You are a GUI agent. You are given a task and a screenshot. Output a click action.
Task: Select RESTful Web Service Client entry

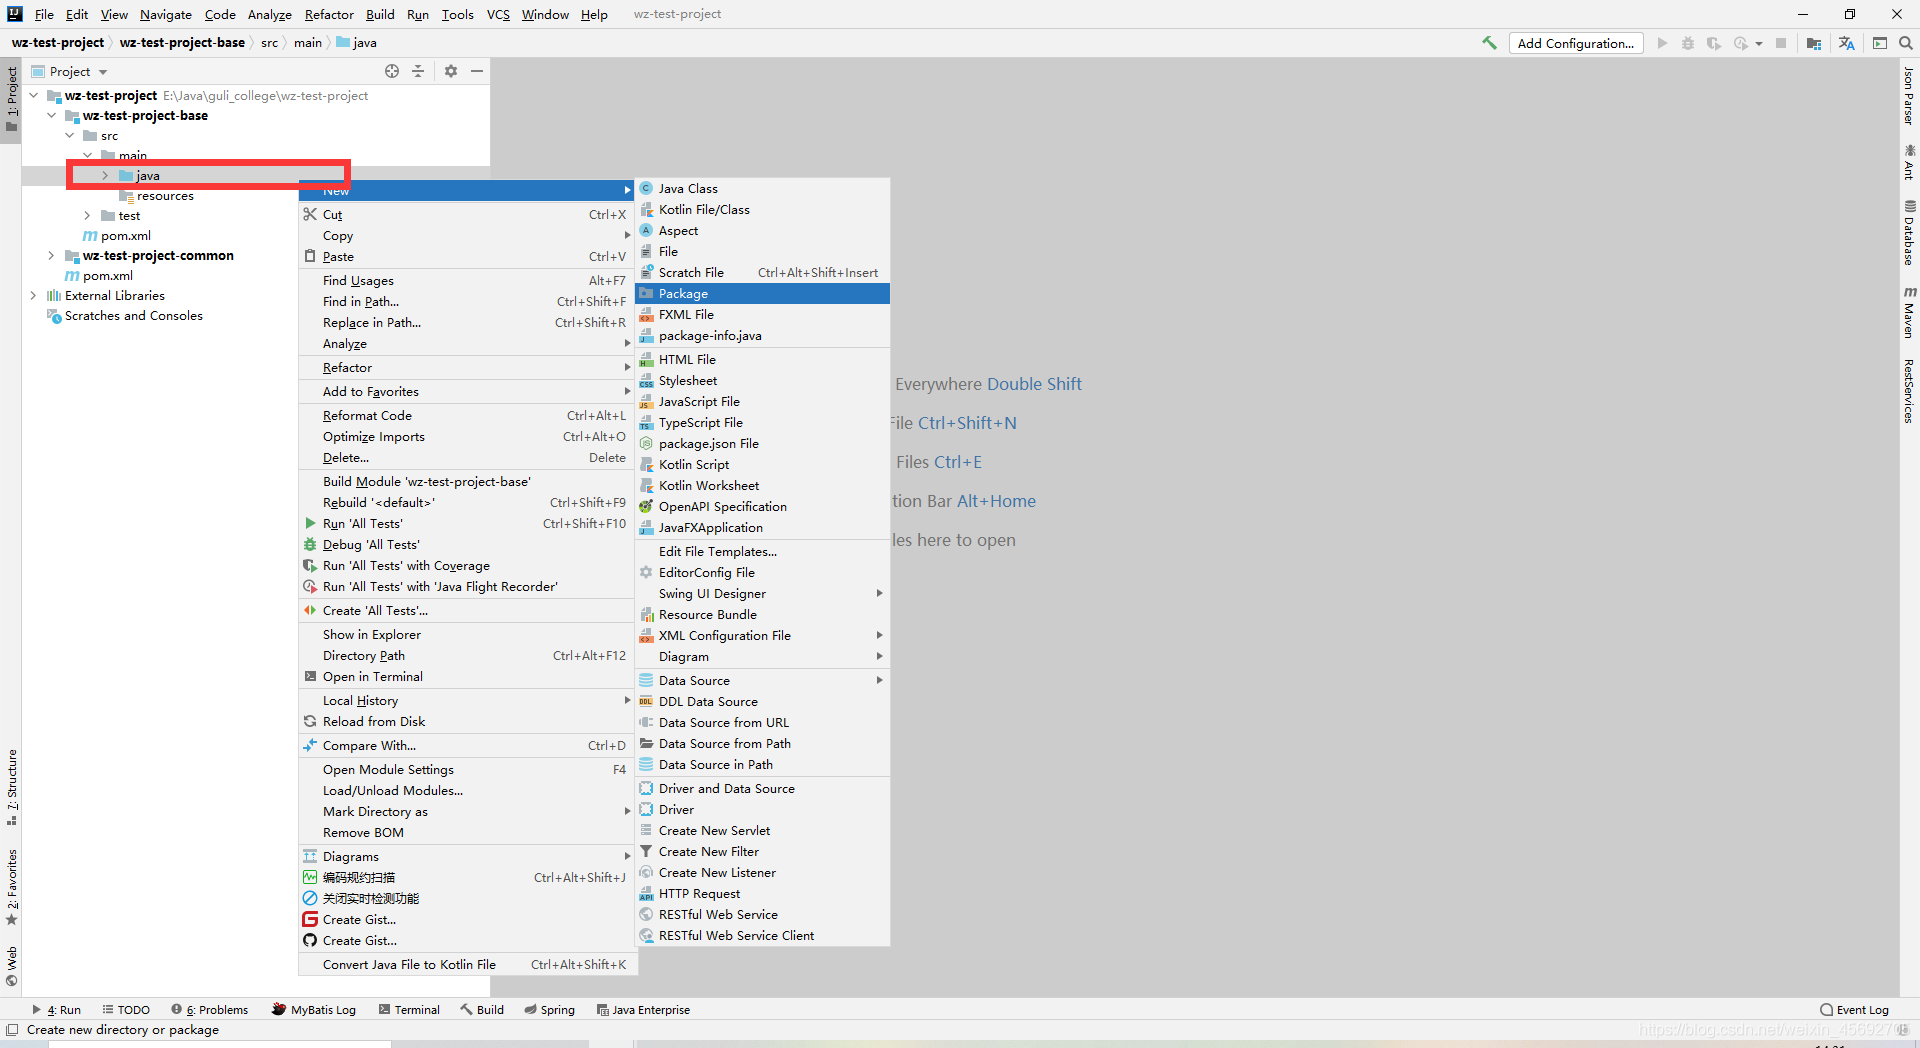point(762,935)
